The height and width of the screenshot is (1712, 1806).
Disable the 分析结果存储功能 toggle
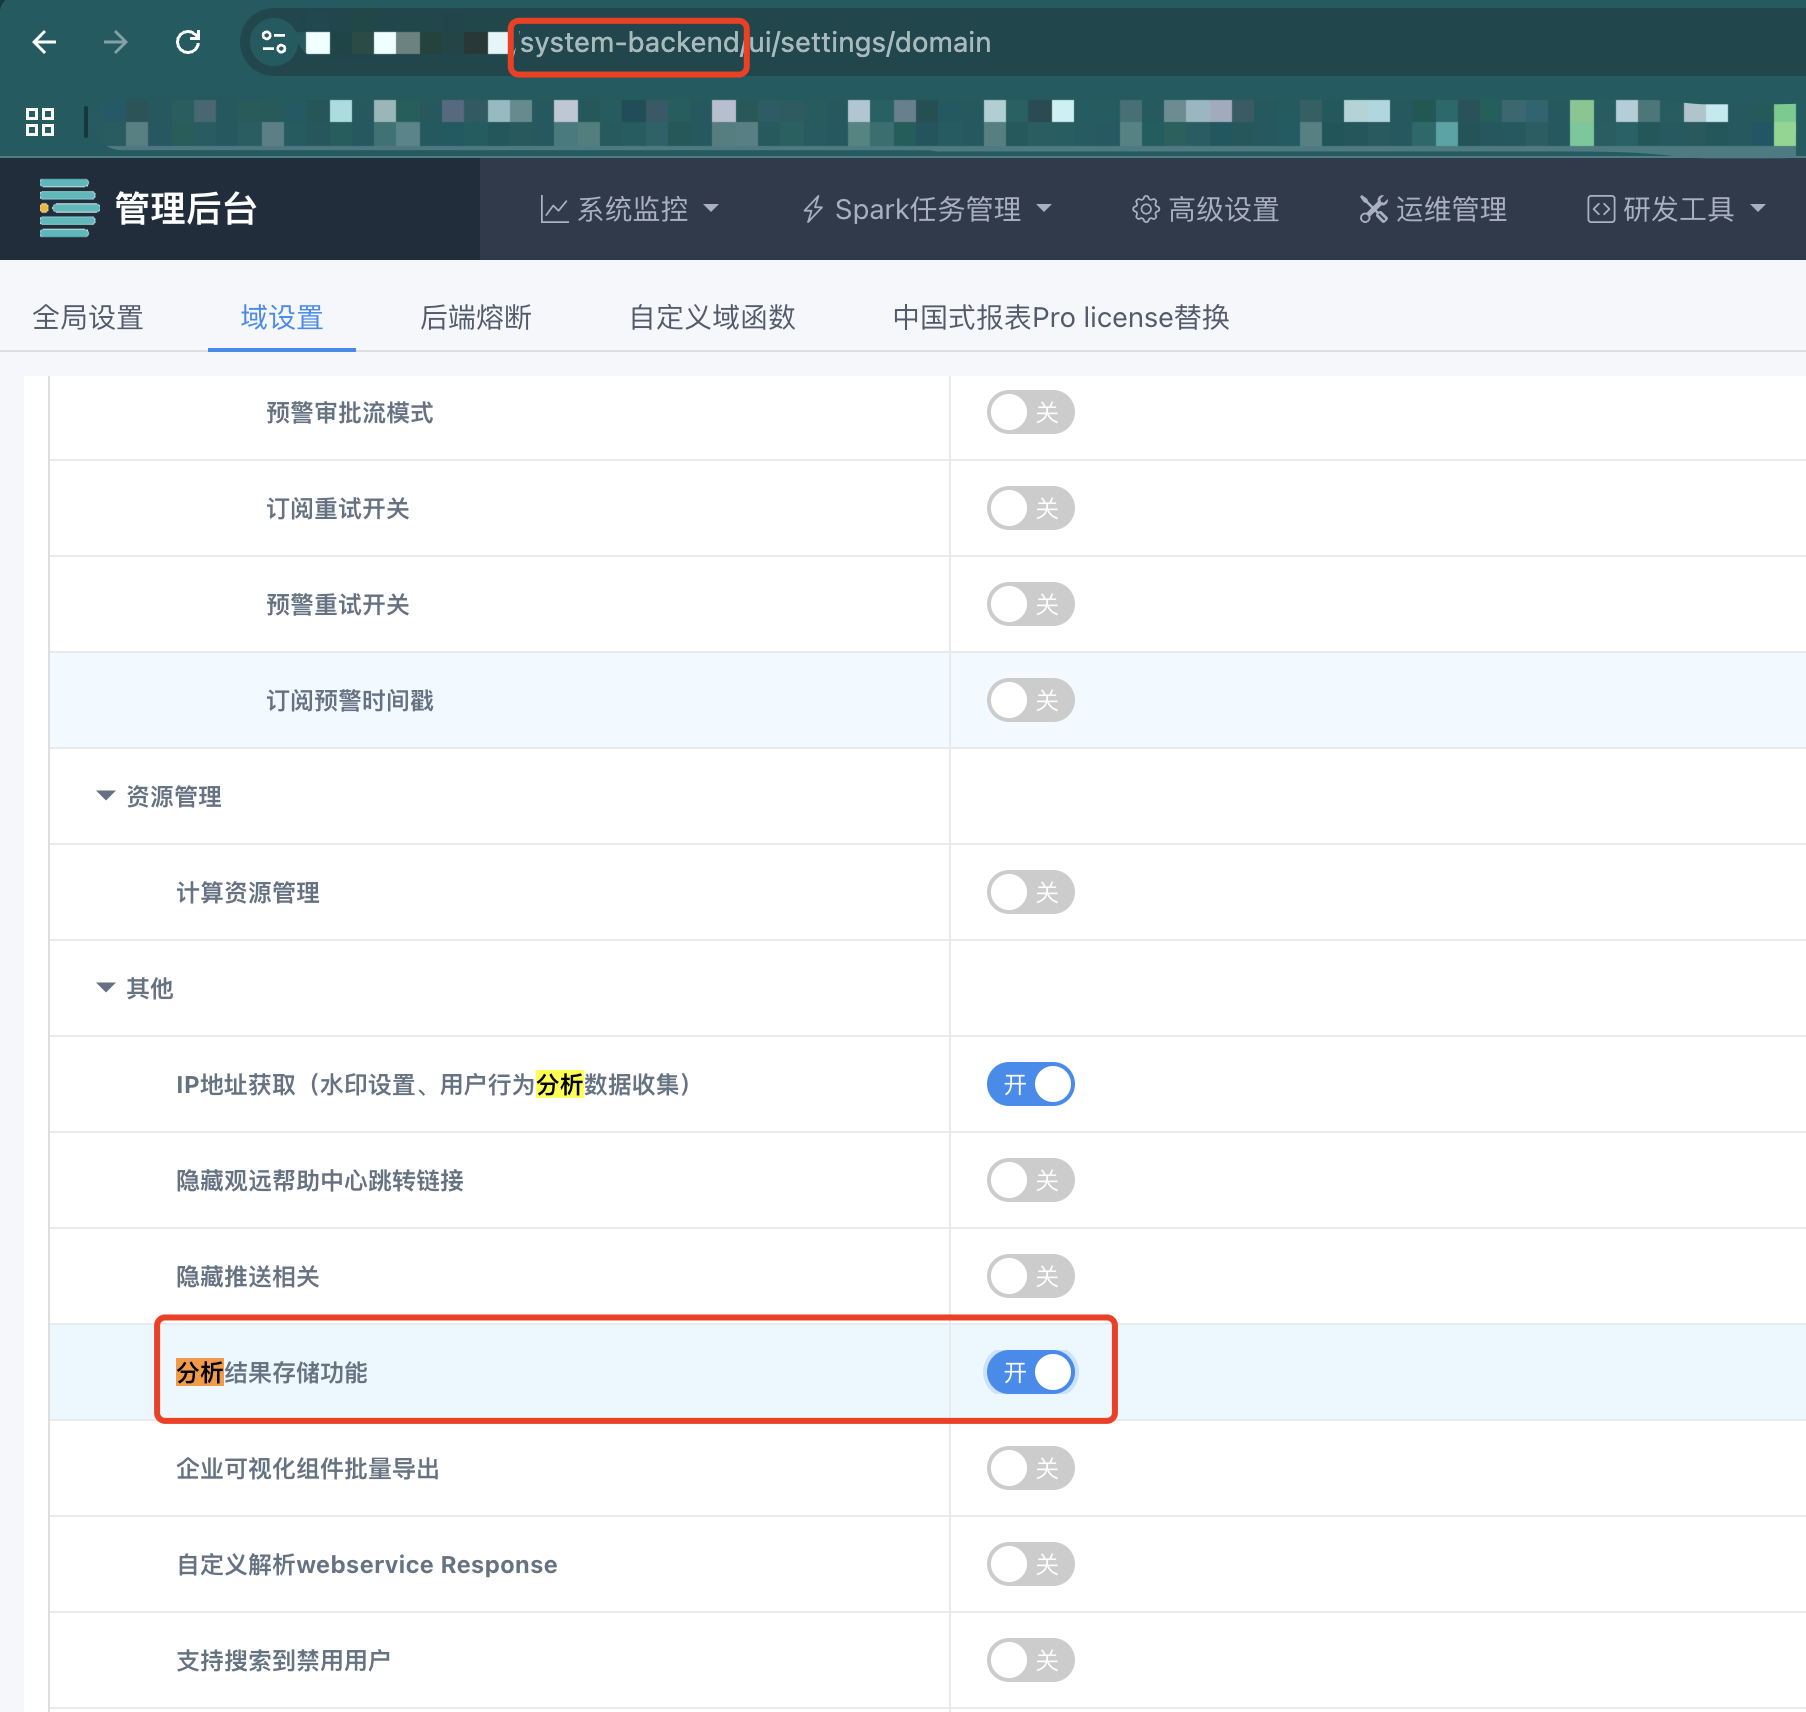click(1030, 1372)
